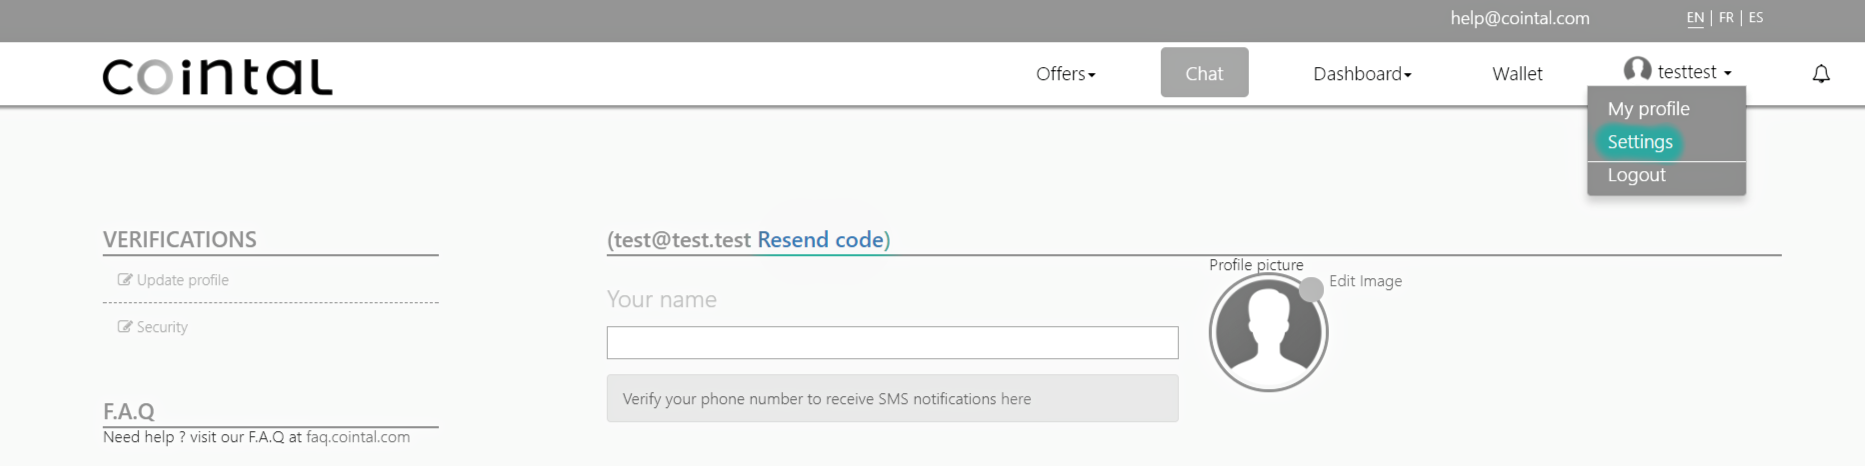Switch language to FR
The image size is (1865, 466).
pos(1726,18)
